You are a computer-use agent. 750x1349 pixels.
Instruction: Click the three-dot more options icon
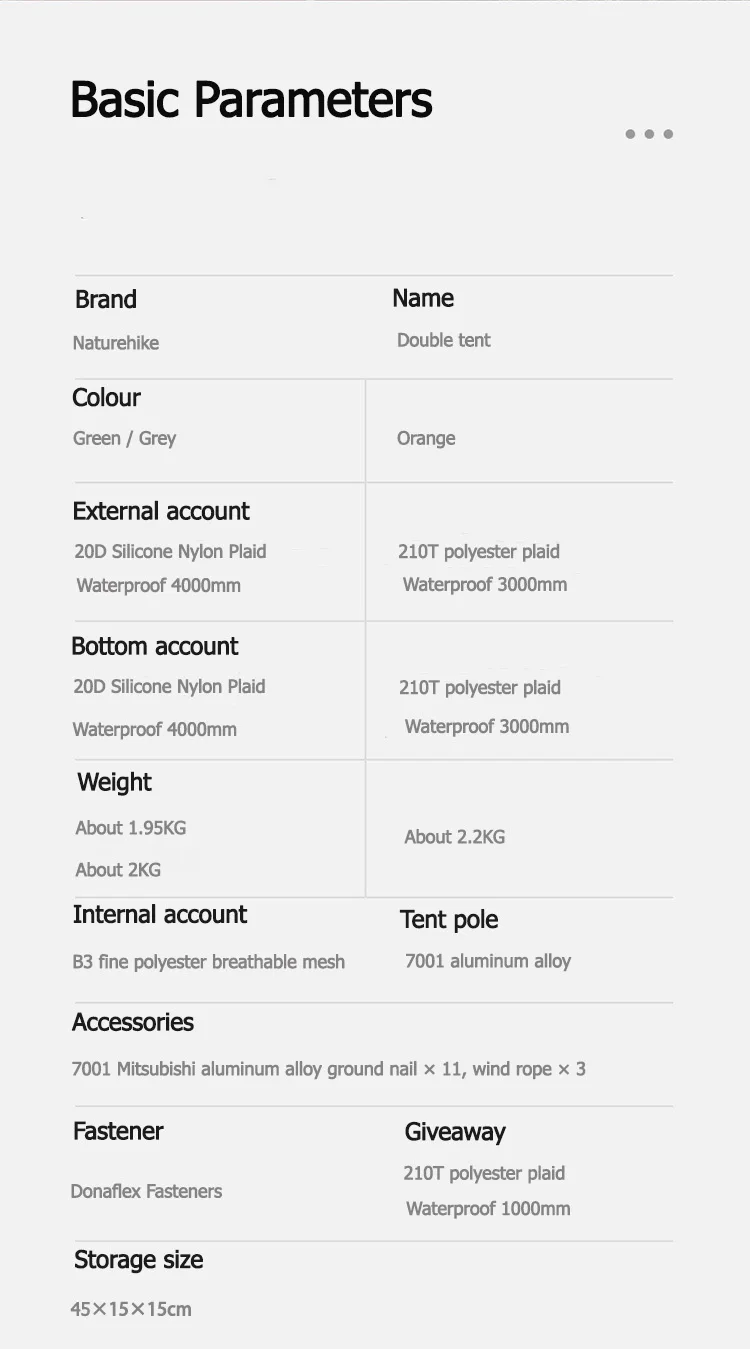[x=649, y=134]
